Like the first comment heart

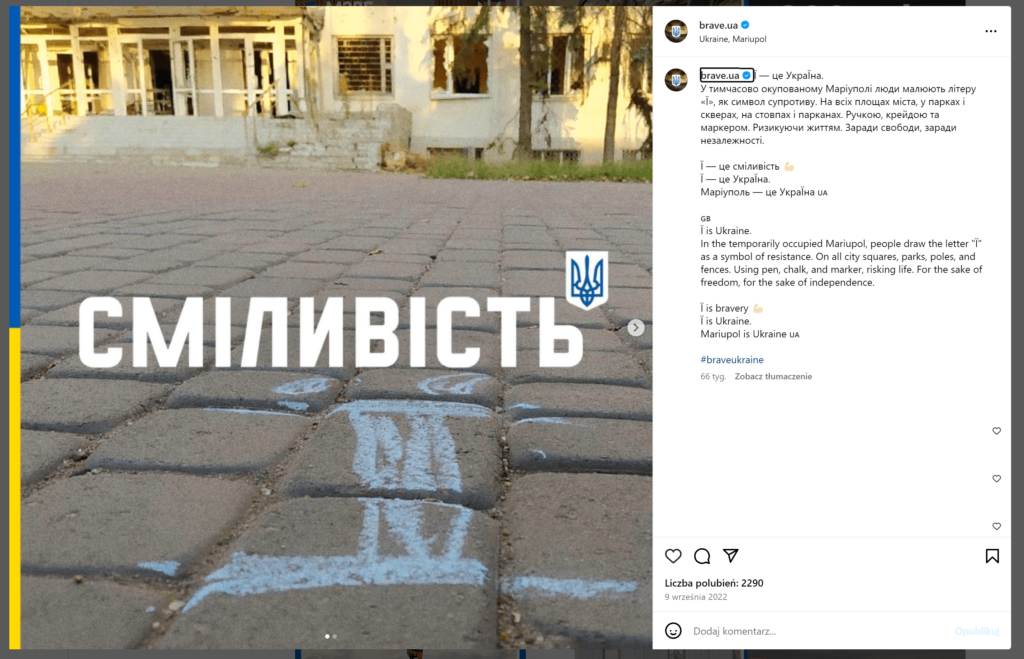[997, 431]
